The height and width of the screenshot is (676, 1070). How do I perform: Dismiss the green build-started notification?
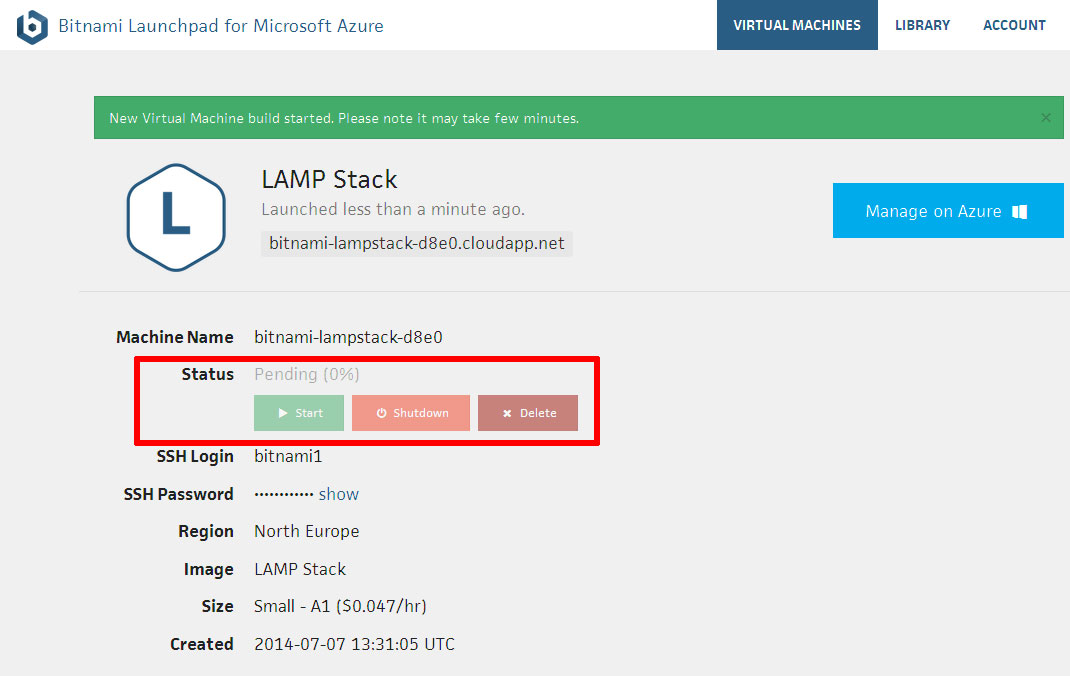pos(1045,118)
